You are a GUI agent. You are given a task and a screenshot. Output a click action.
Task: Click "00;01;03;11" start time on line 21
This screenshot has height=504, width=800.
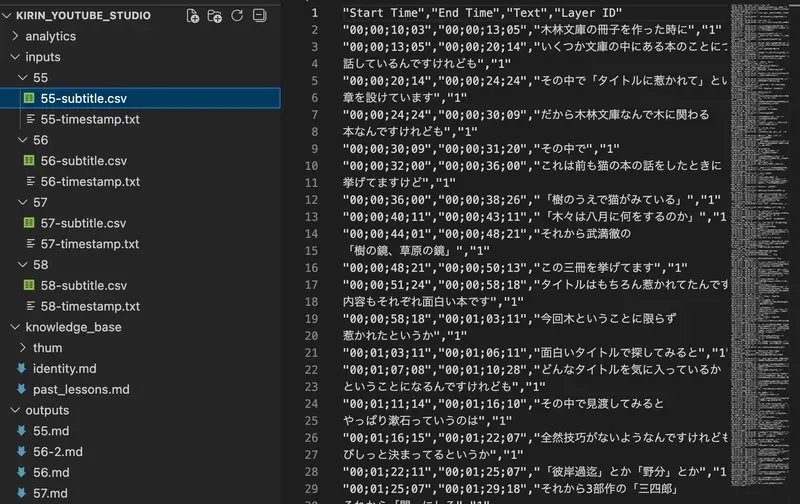(387, 352)
